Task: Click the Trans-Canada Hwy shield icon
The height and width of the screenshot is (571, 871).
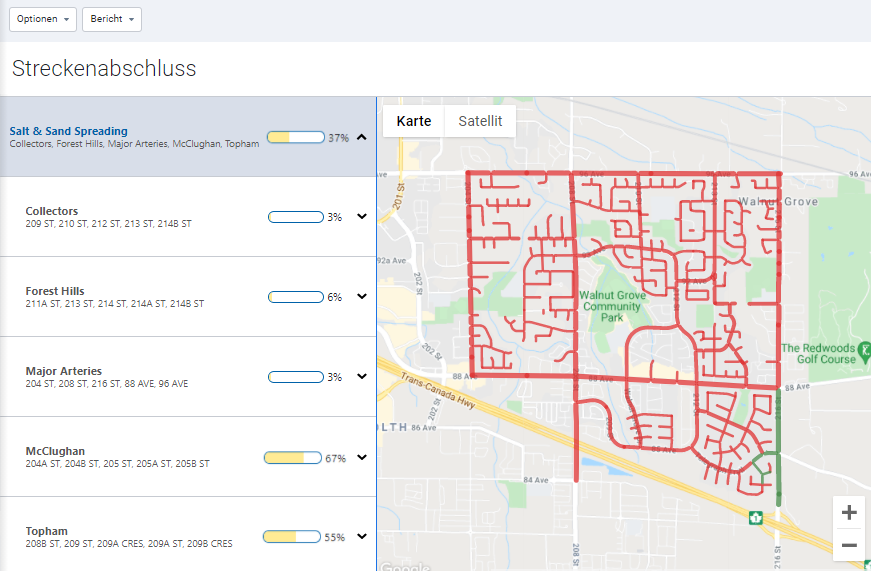Action: (x=756, y=518)
